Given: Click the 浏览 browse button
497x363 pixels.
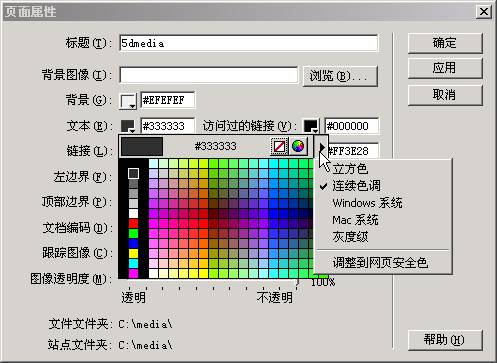Looking at the screenshot, I should [x=340, y=76].
